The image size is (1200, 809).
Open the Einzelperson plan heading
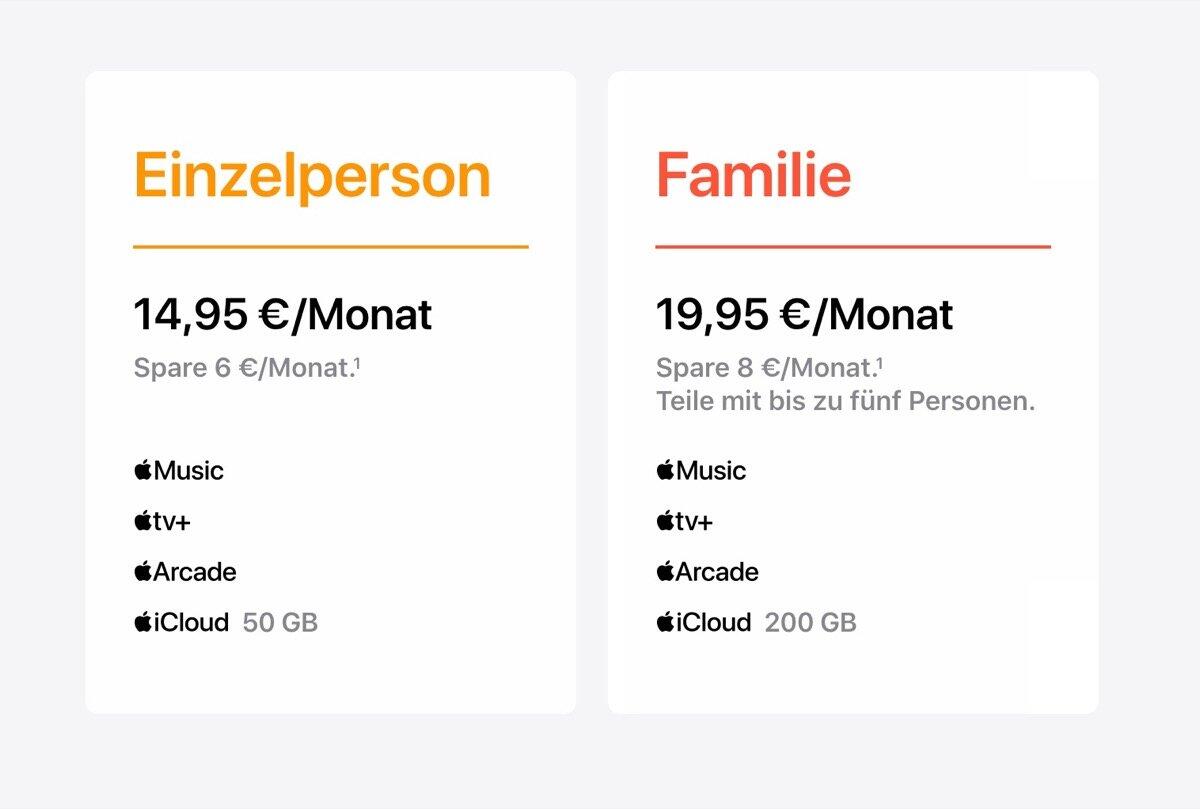[312, 176]
